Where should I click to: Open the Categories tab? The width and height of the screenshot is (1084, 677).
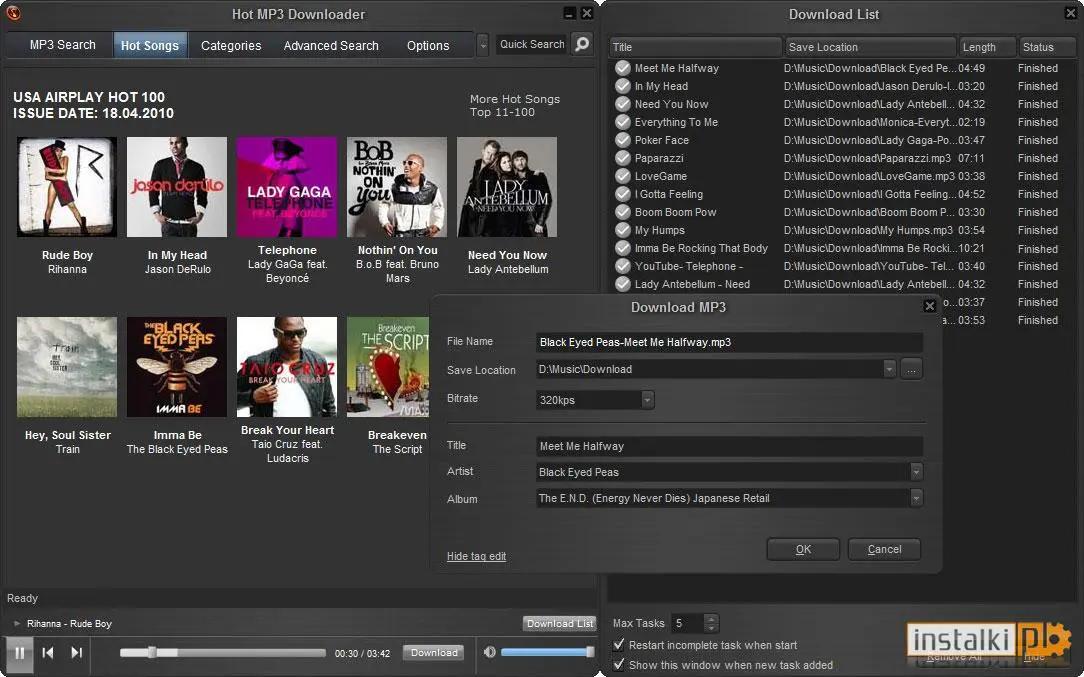[231, 46]
